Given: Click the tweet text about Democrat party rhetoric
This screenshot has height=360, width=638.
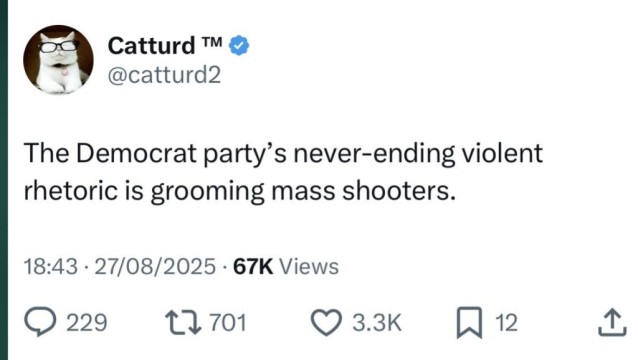Looking at the screenshot, I should (x=283, y=172).
